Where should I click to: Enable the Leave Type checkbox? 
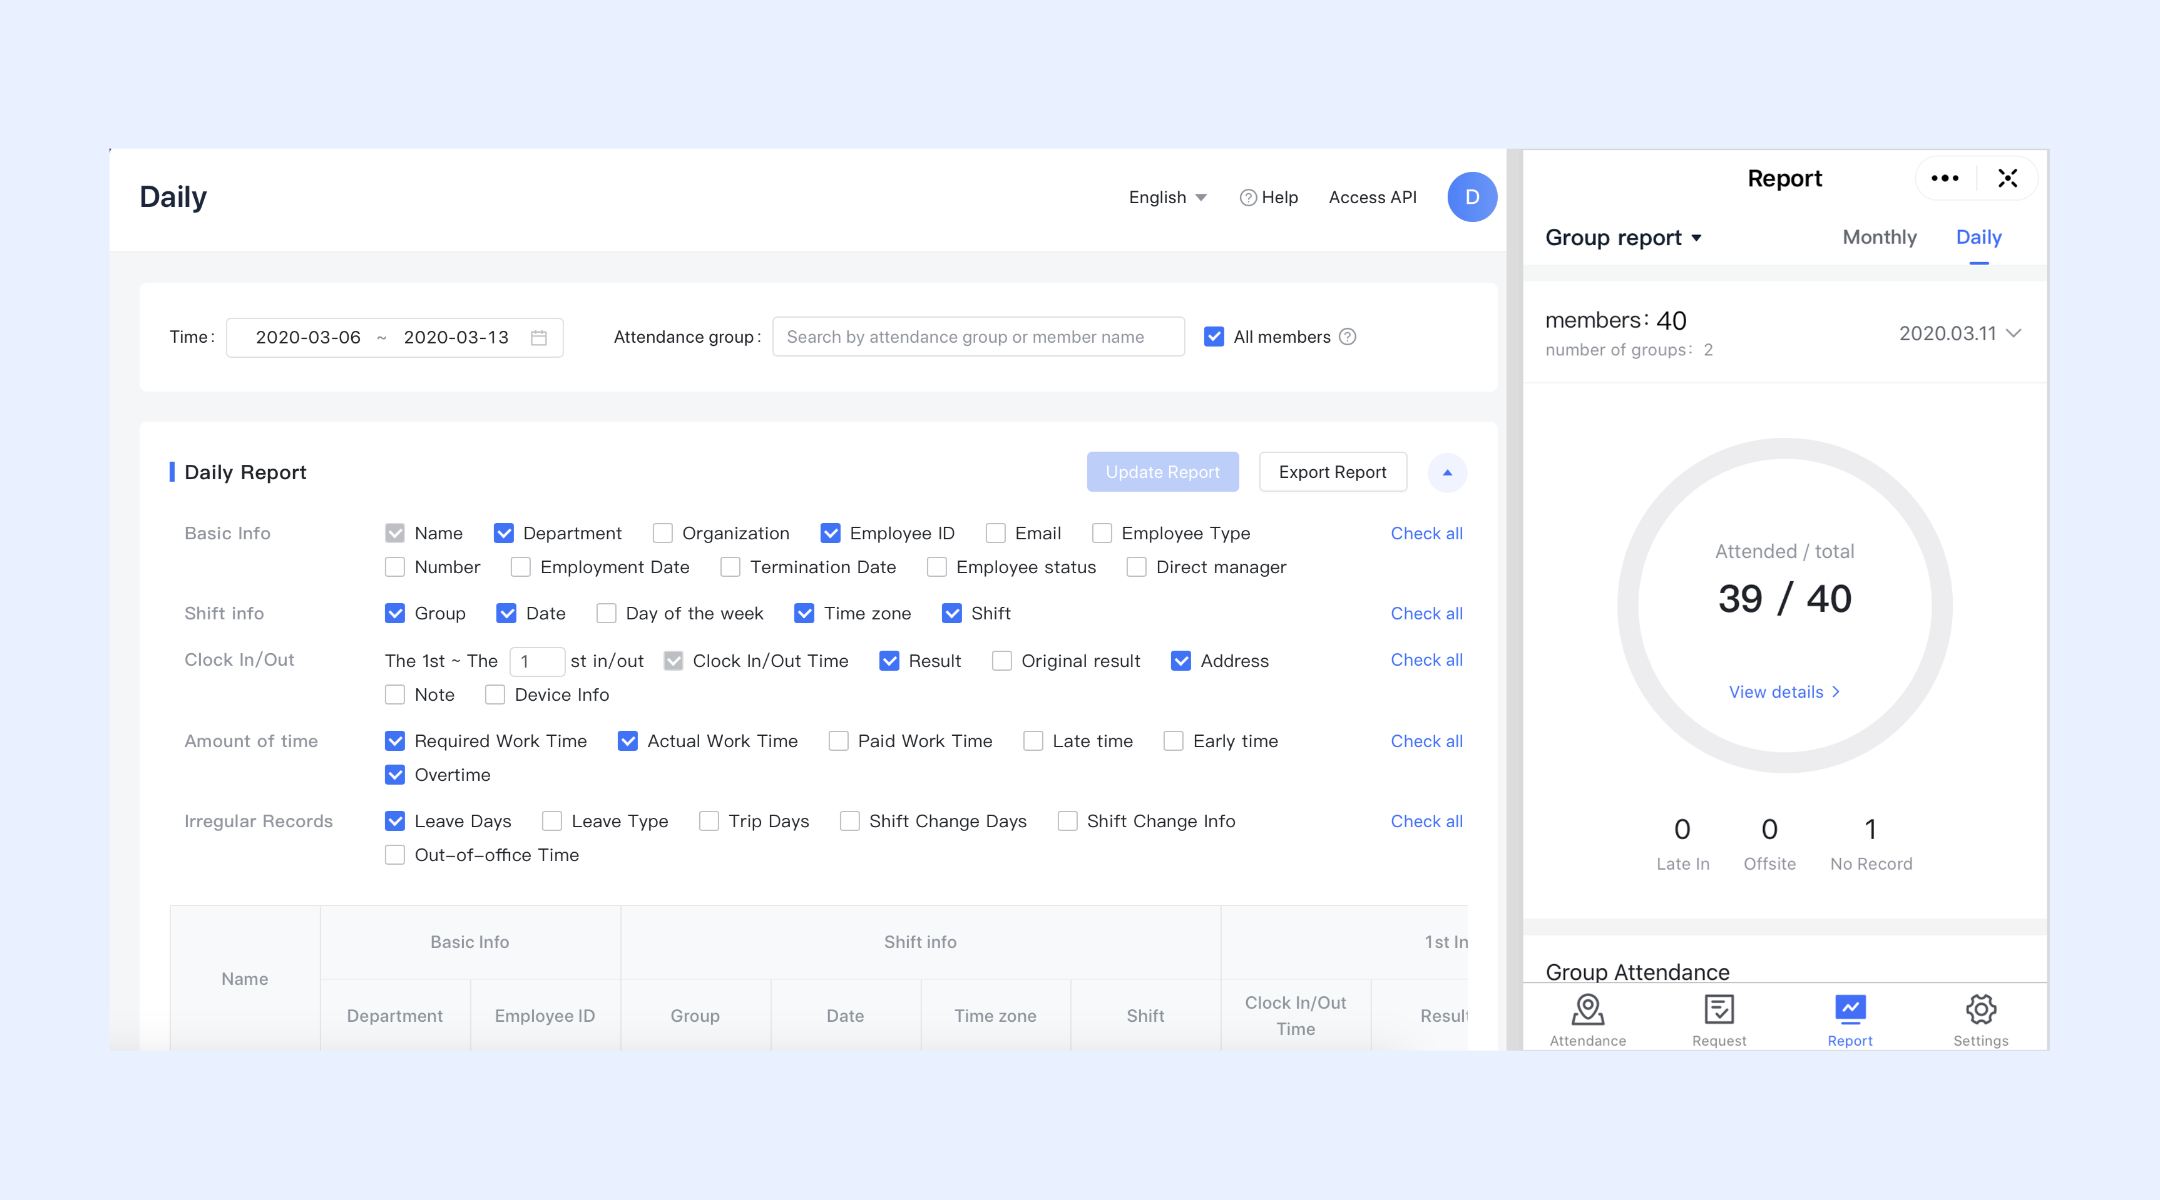[x=552, y=821]
